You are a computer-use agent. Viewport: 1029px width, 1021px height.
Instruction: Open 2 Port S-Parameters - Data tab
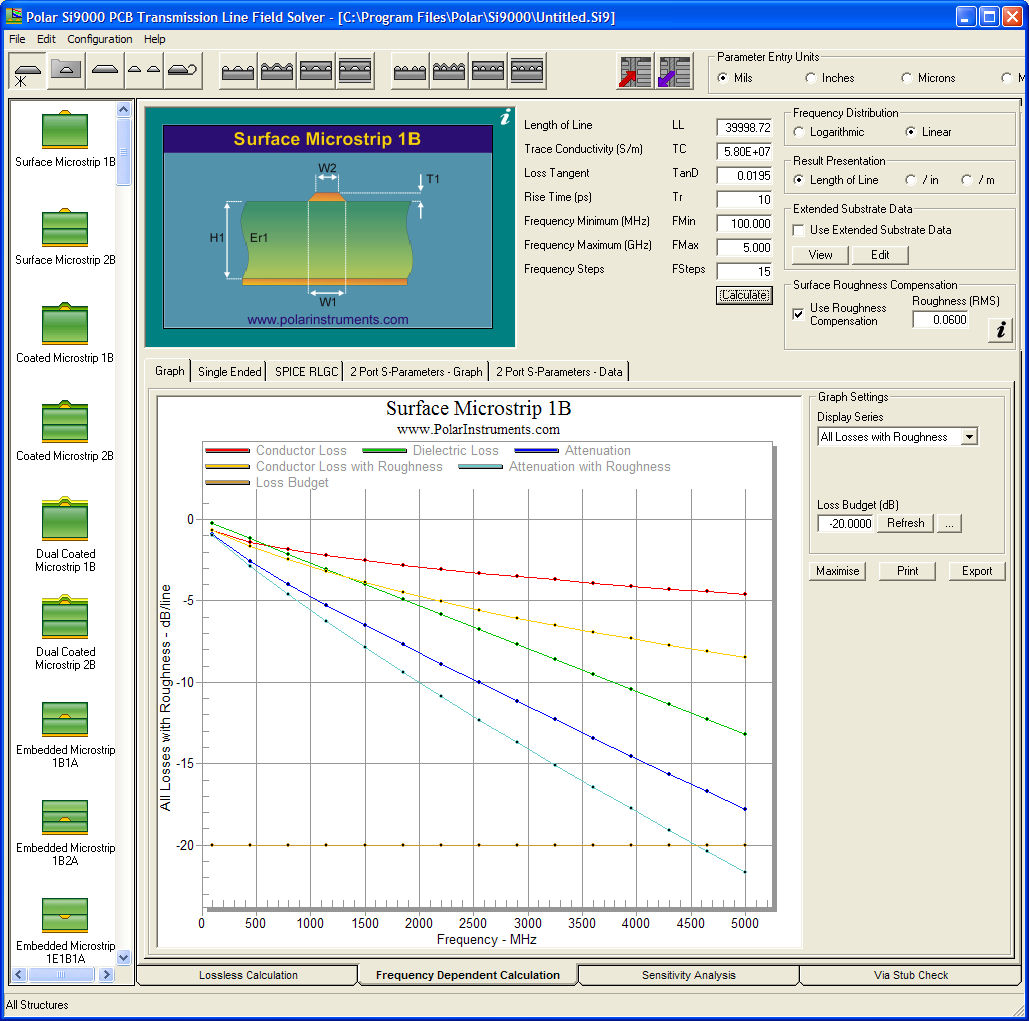coord(559,371)
